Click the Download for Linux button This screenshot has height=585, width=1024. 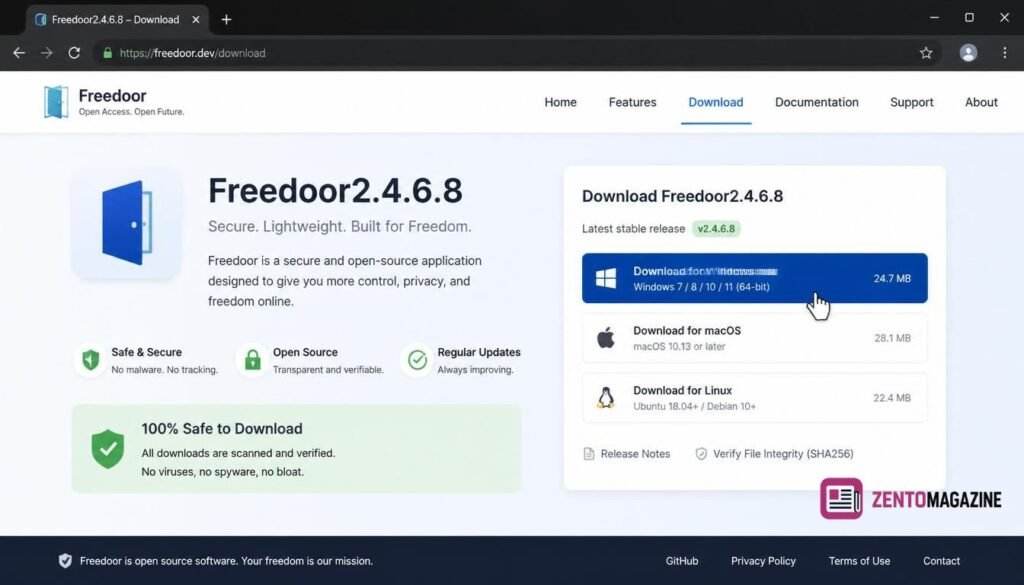tap(754, 398)
